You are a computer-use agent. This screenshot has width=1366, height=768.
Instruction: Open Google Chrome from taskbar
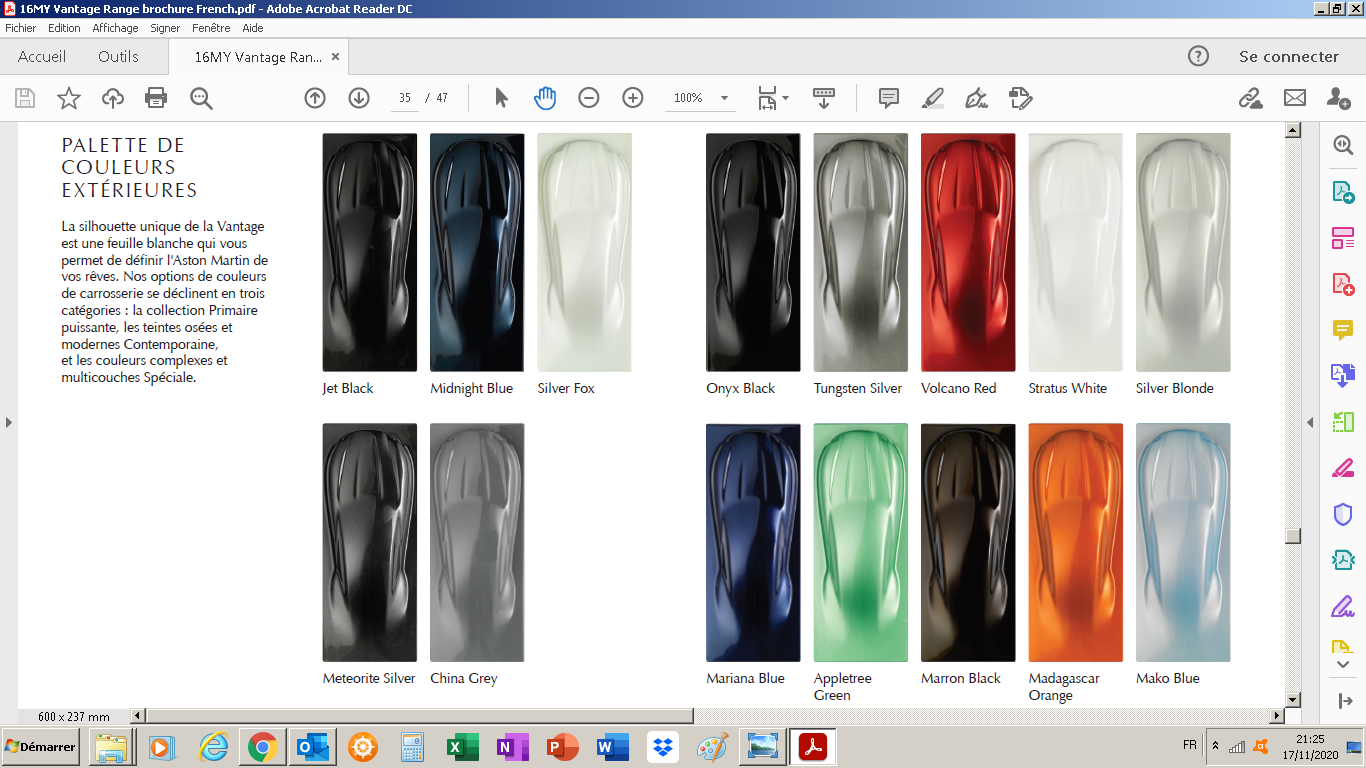pyautogui.click(x=262, y=747)
